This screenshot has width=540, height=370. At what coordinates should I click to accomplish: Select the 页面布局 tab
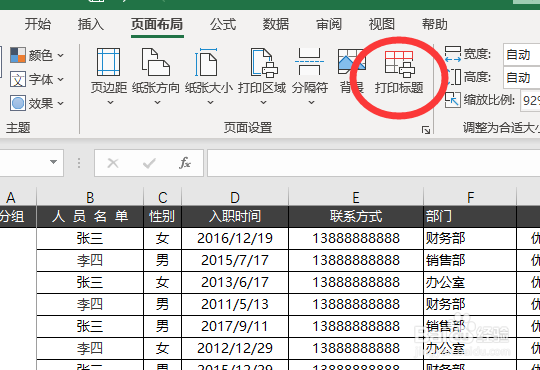tap(157, 24)
